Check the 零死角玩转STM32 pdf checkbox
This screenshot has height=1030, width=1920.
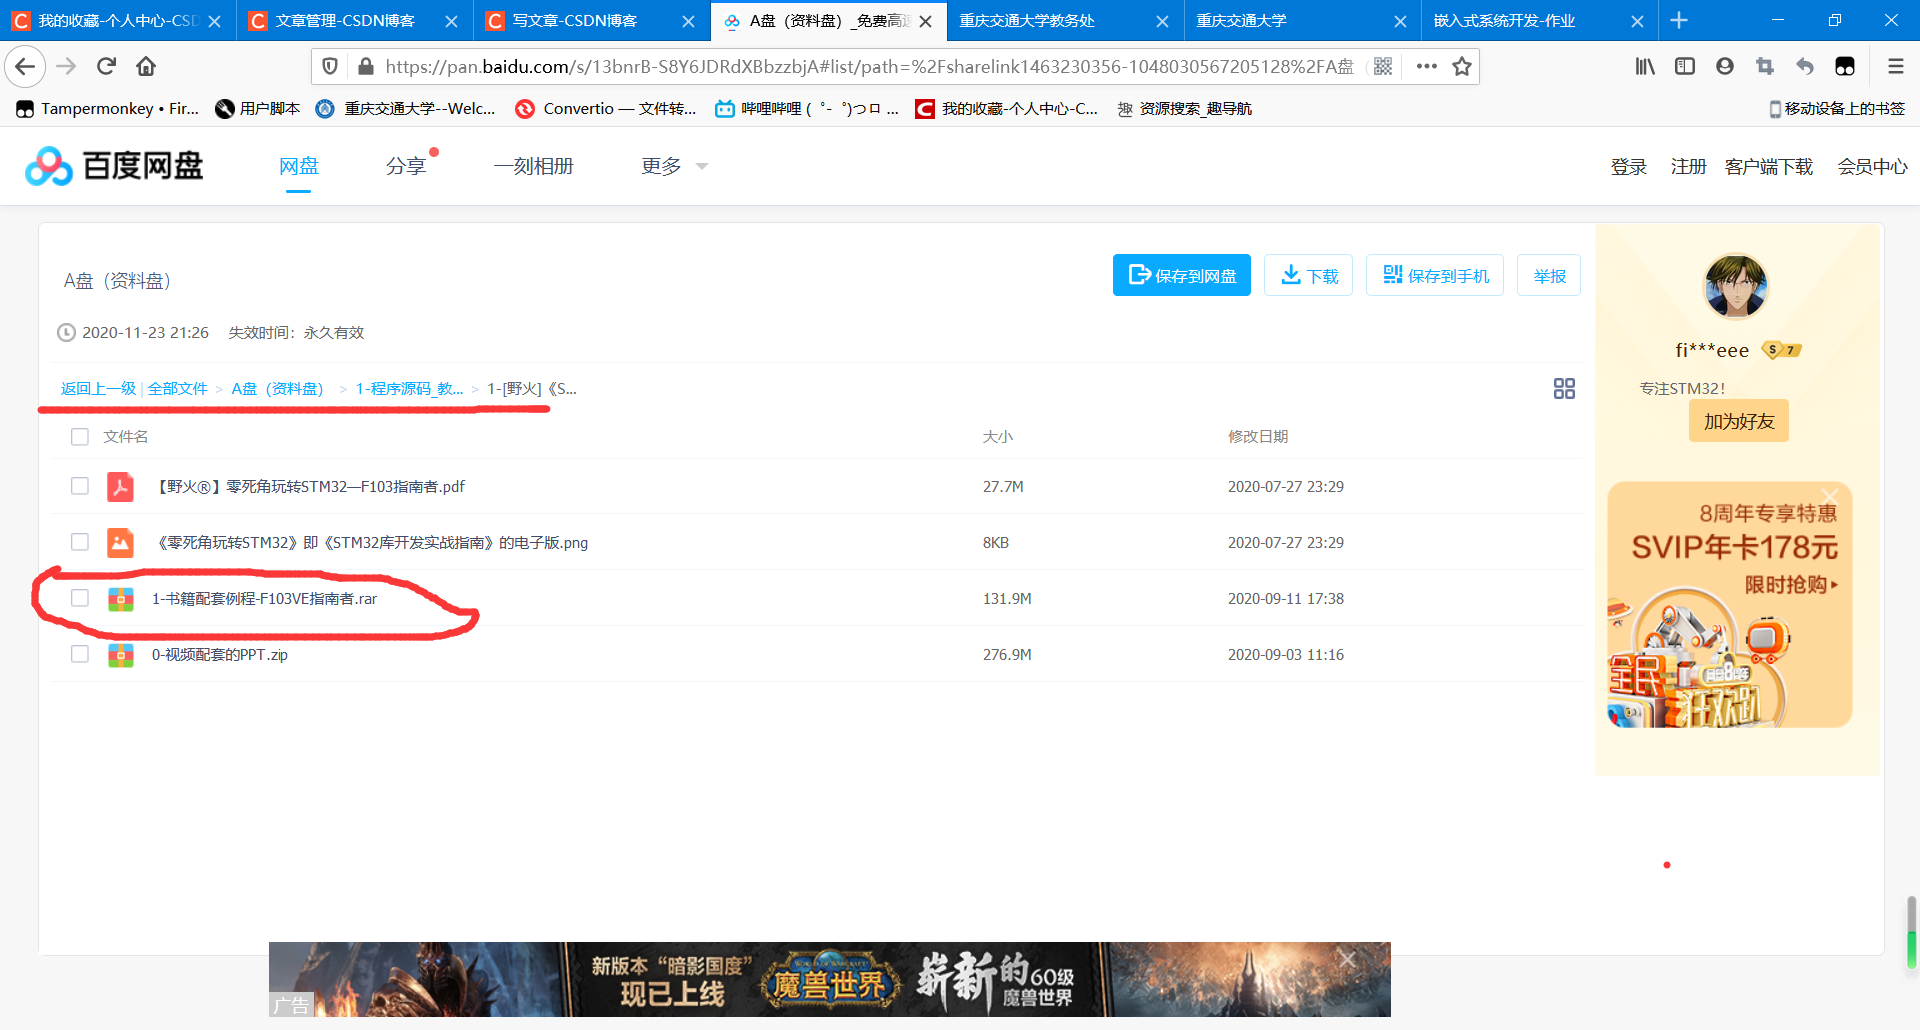[x=80, y=486]
